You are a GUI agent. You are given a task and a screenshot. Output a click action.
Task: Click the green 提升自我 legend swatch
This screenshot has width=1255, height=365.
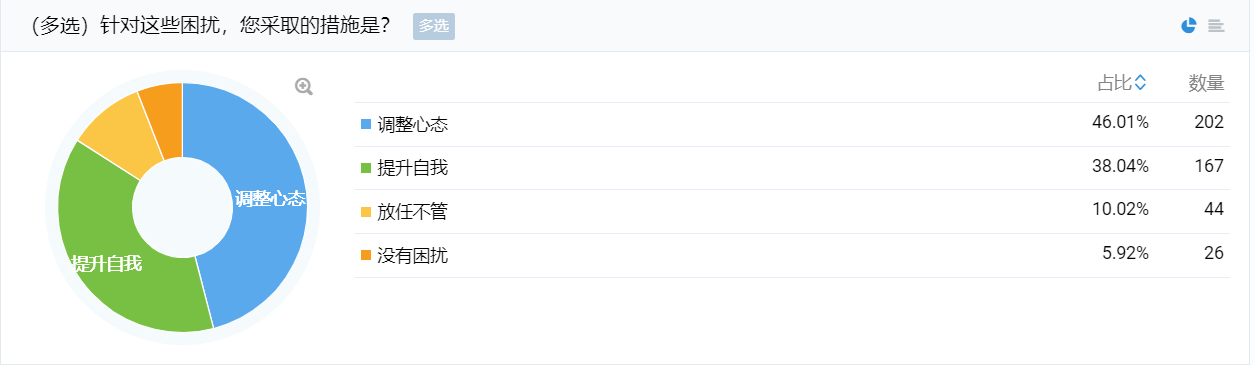click(366, 168)
